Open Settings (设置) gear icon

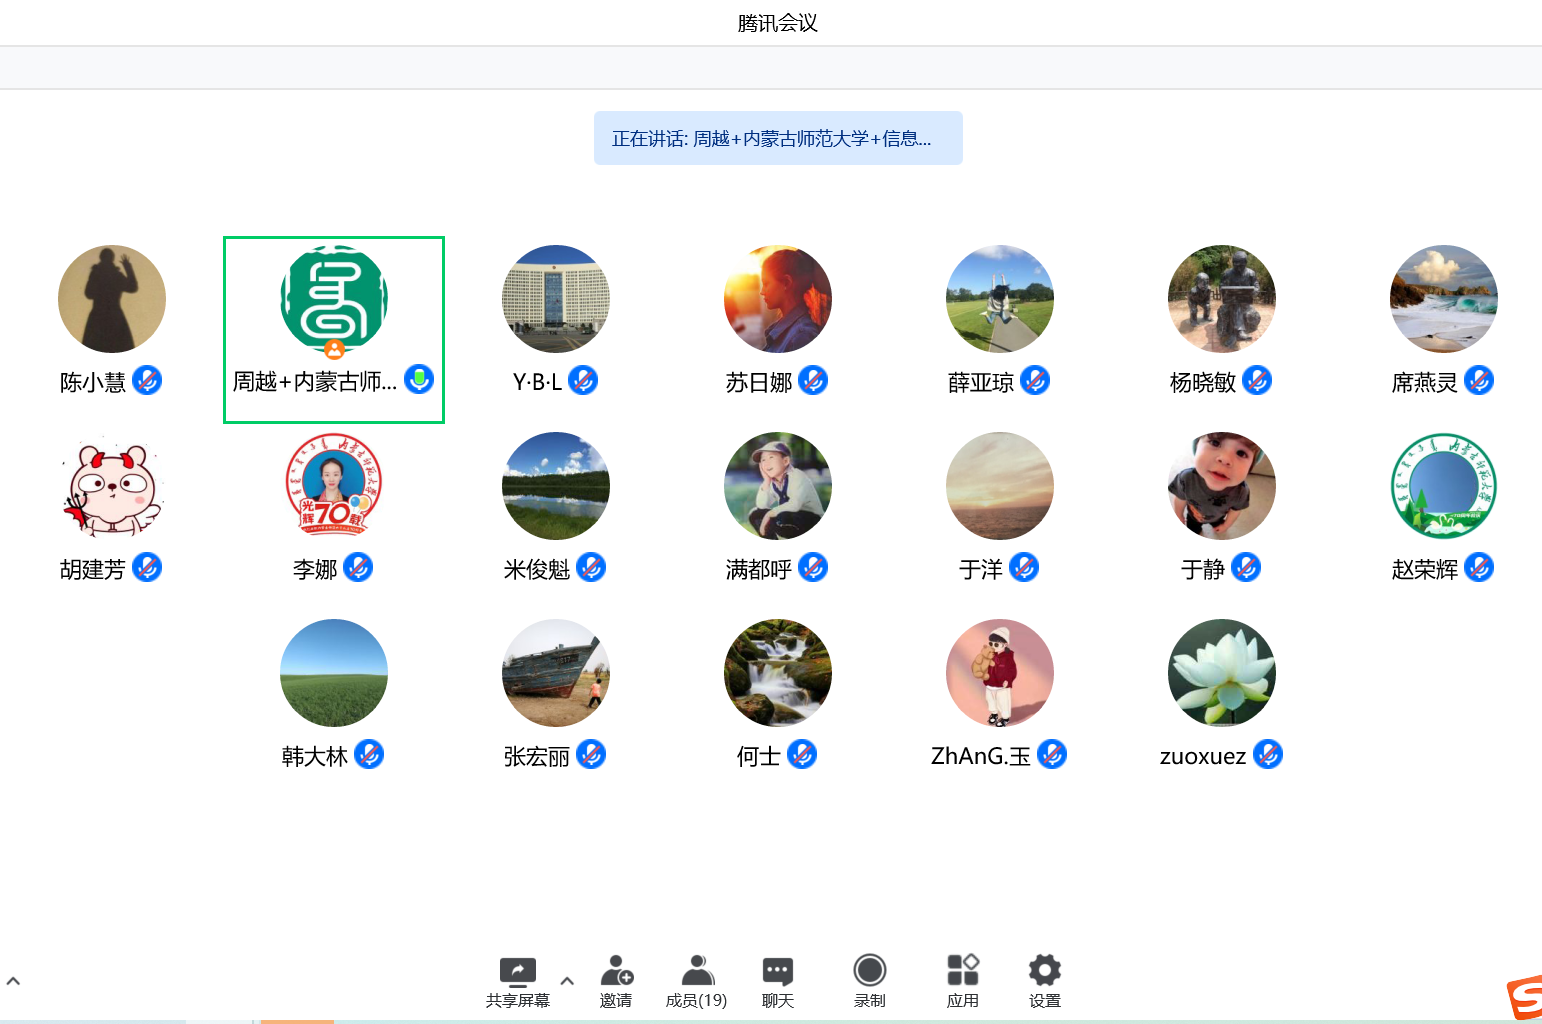1044,971
